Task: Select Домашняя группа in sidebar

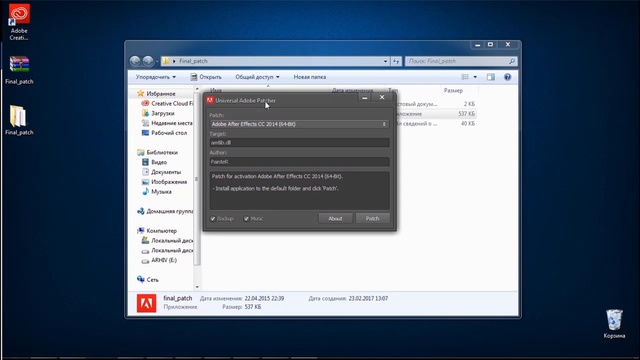Action: (165, 211)
